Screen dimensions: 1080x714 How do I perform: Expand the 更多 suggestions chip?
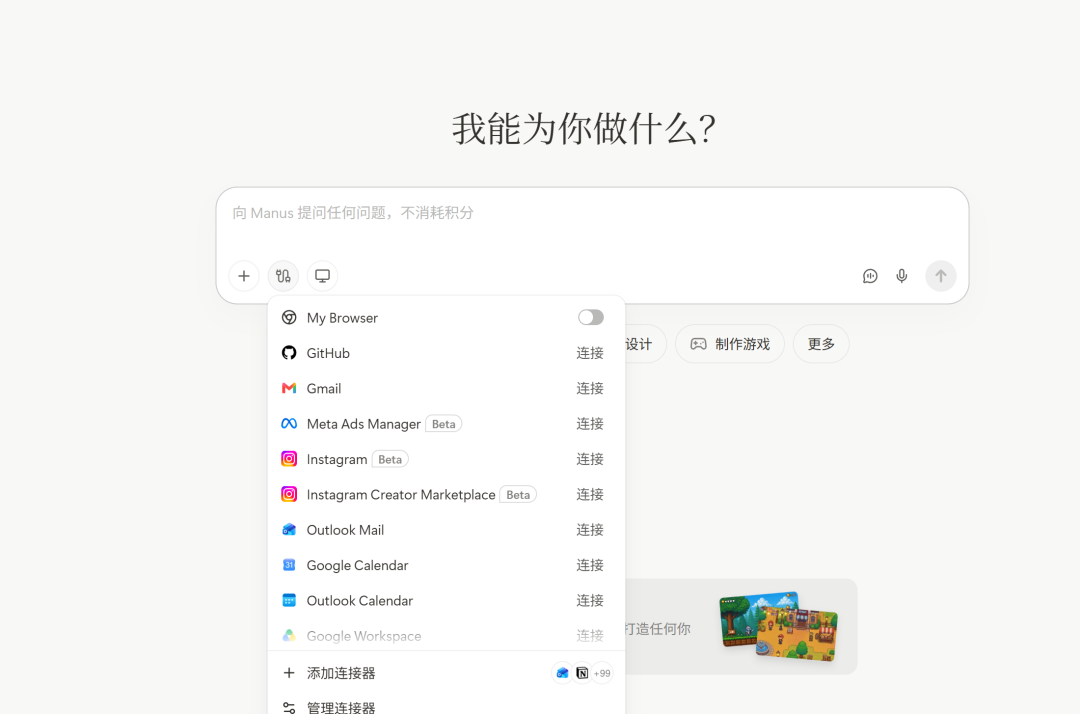821,344
